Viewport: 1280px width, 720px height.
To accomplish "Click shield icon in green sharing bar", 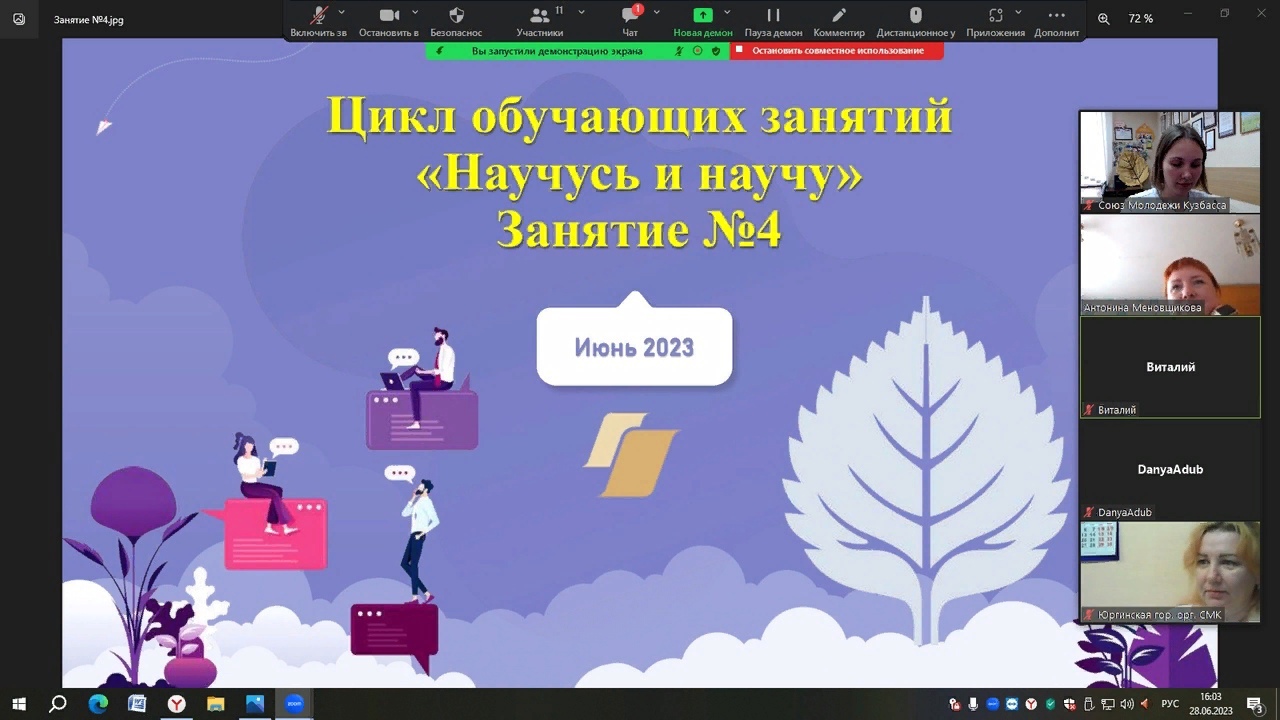I will coord(716,50).
